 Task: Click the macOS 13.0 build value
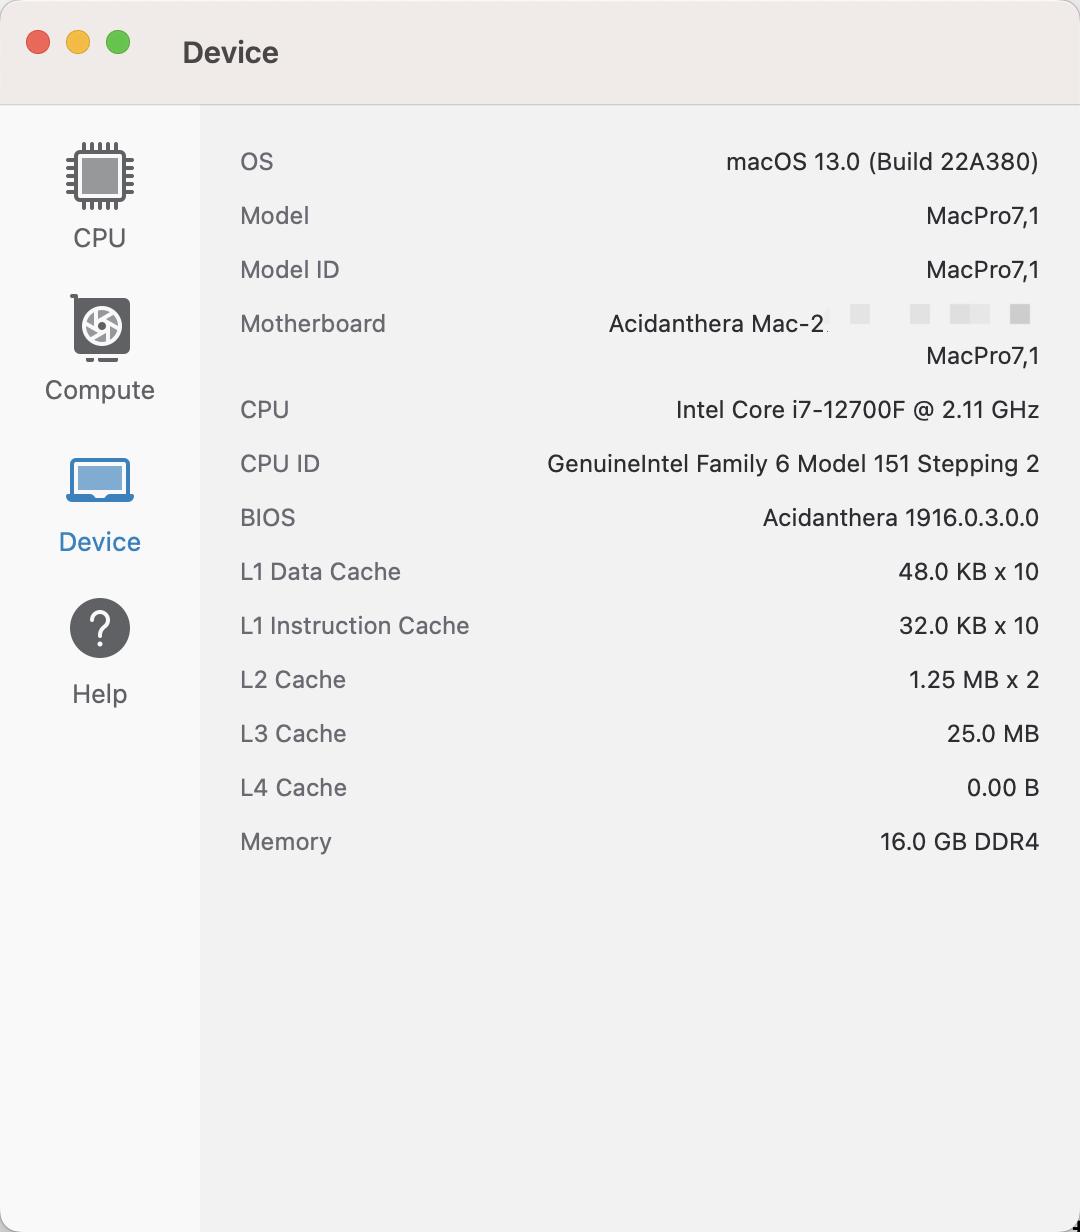pyautogui.click(x=881, y=161)
